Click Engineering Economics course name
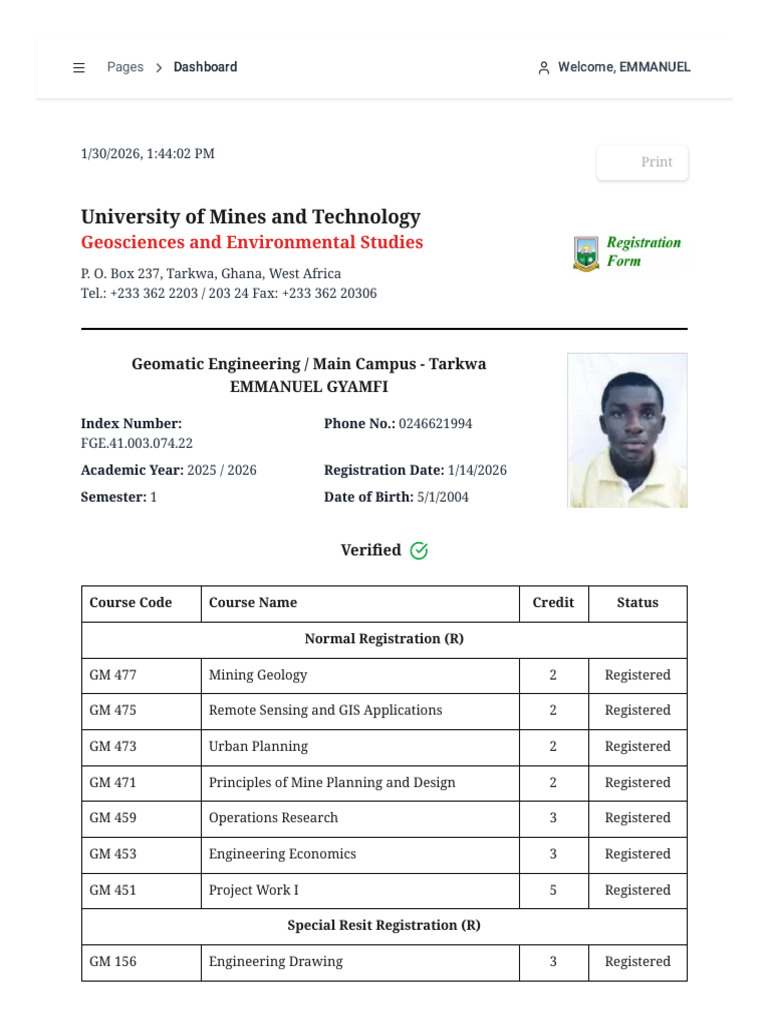The width and height of the screenshot is (768, 1024). [282, 854]
